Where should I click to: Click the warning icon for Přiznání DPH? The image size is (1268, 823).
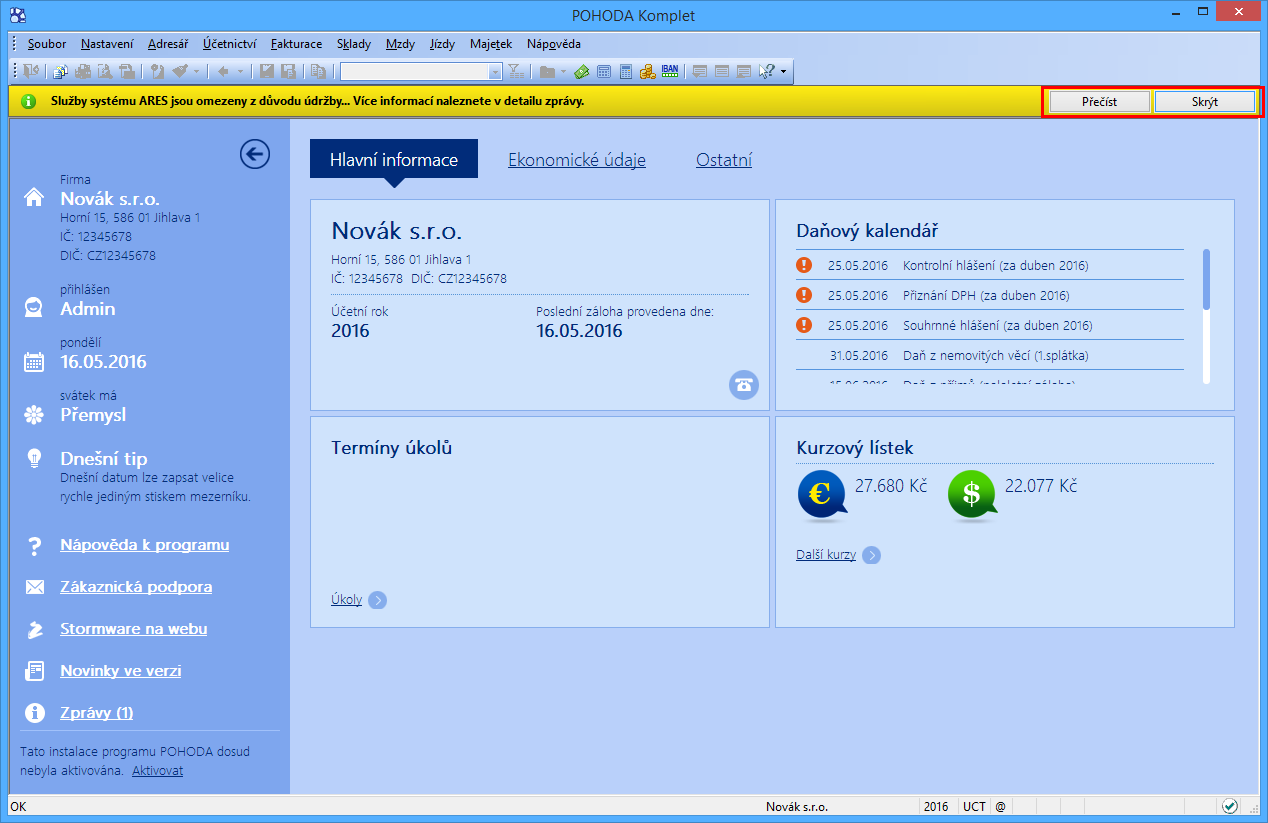click(x=804, y=295)
